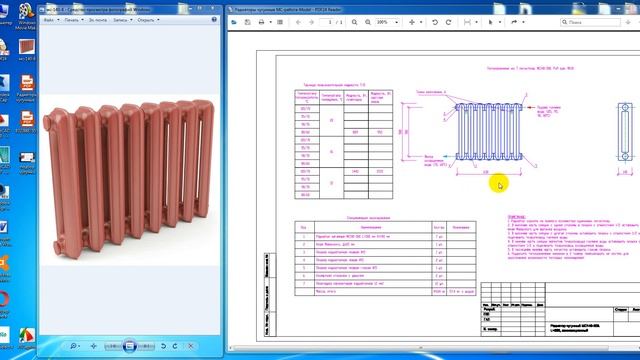Click the horizontal scrollbar in PDF reader
The height and width of the screenshot is (360, 640).
(x=420, y=348)
